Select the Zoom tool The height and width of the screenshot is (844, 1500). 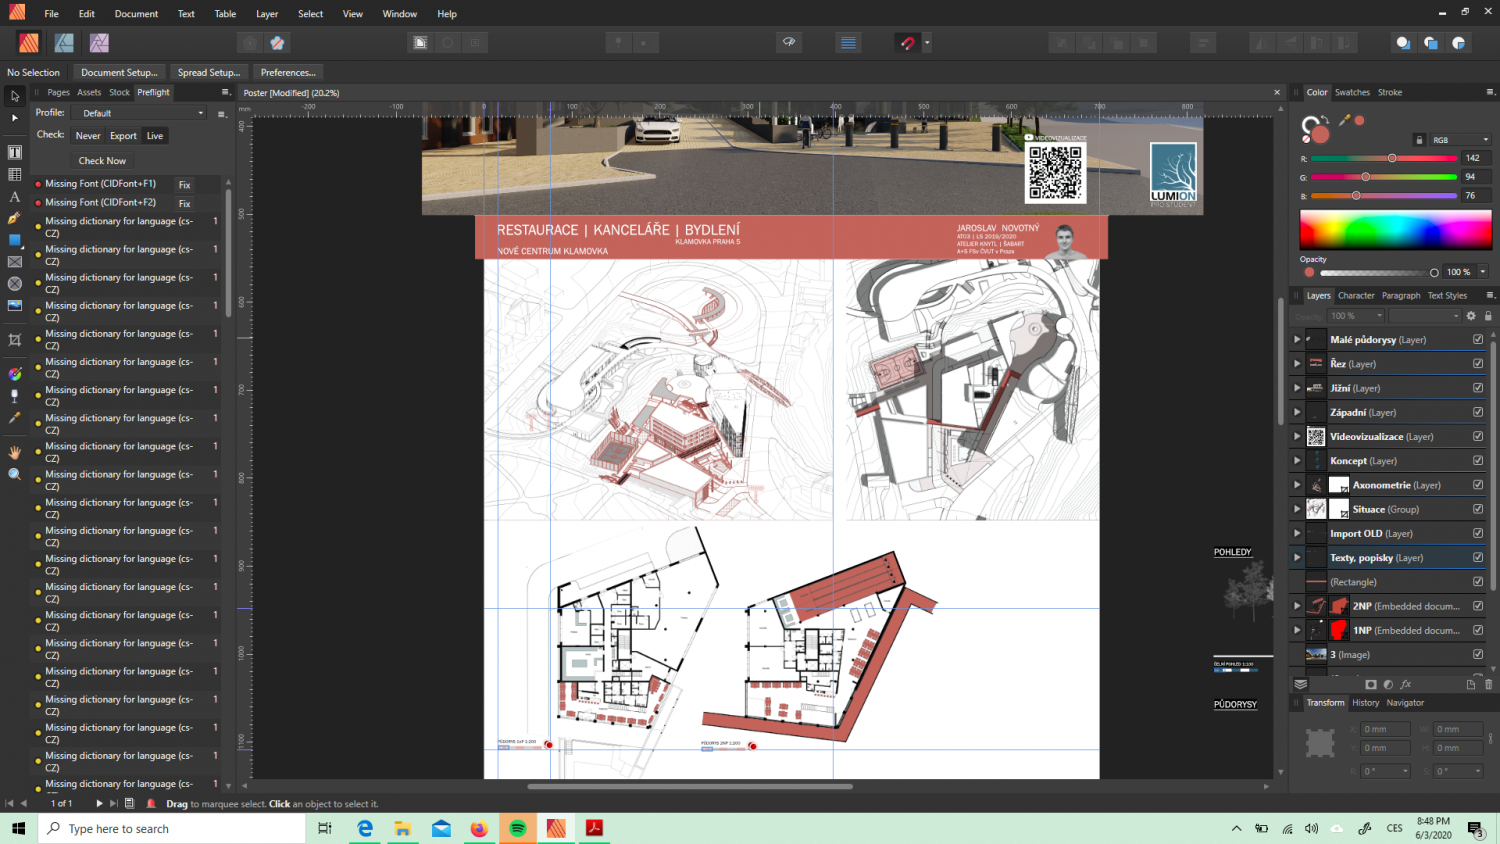15,474
